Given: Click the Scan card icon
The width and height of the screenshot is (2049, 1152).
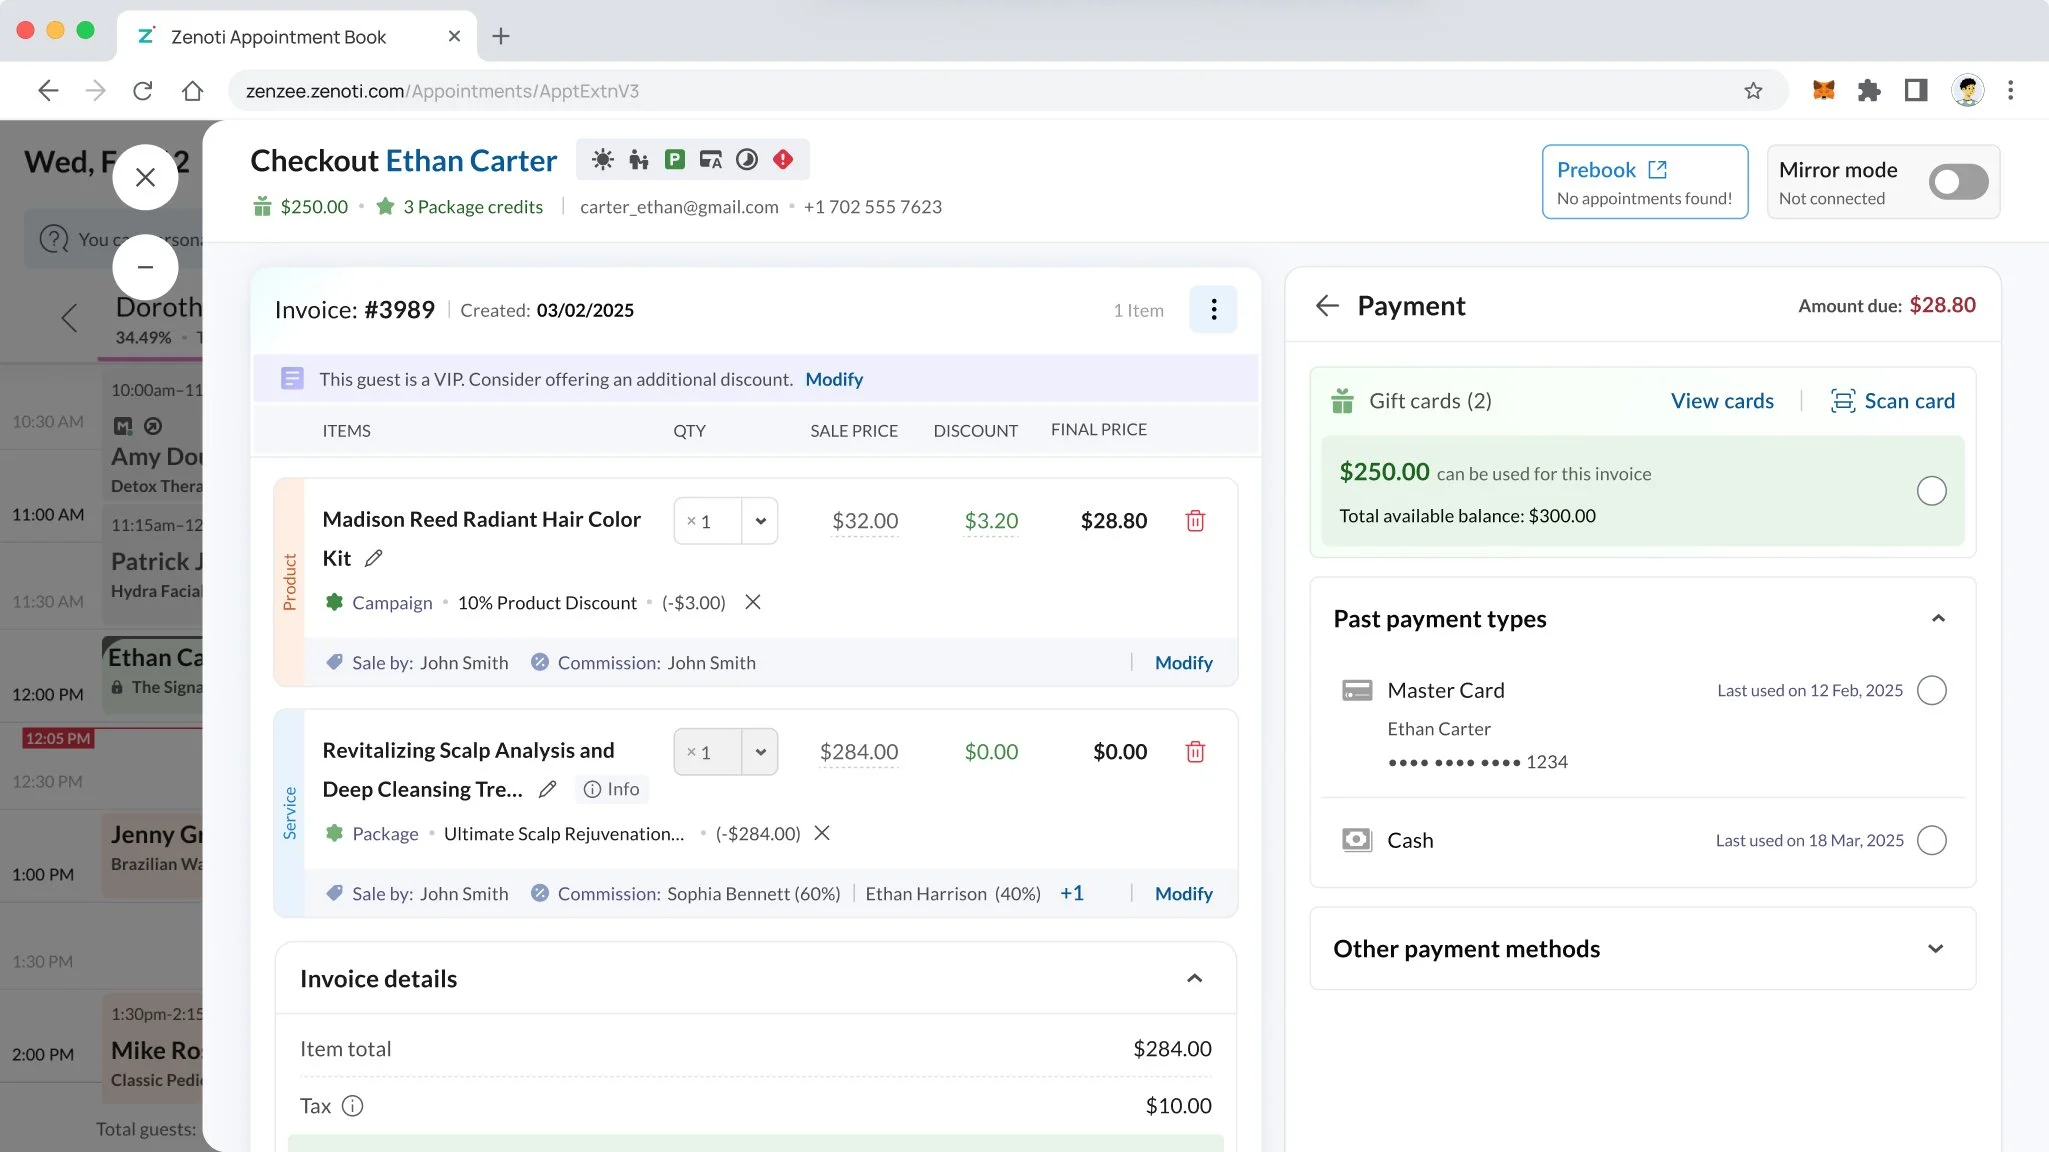Looking at the screenshot, I should (1842, 401).
